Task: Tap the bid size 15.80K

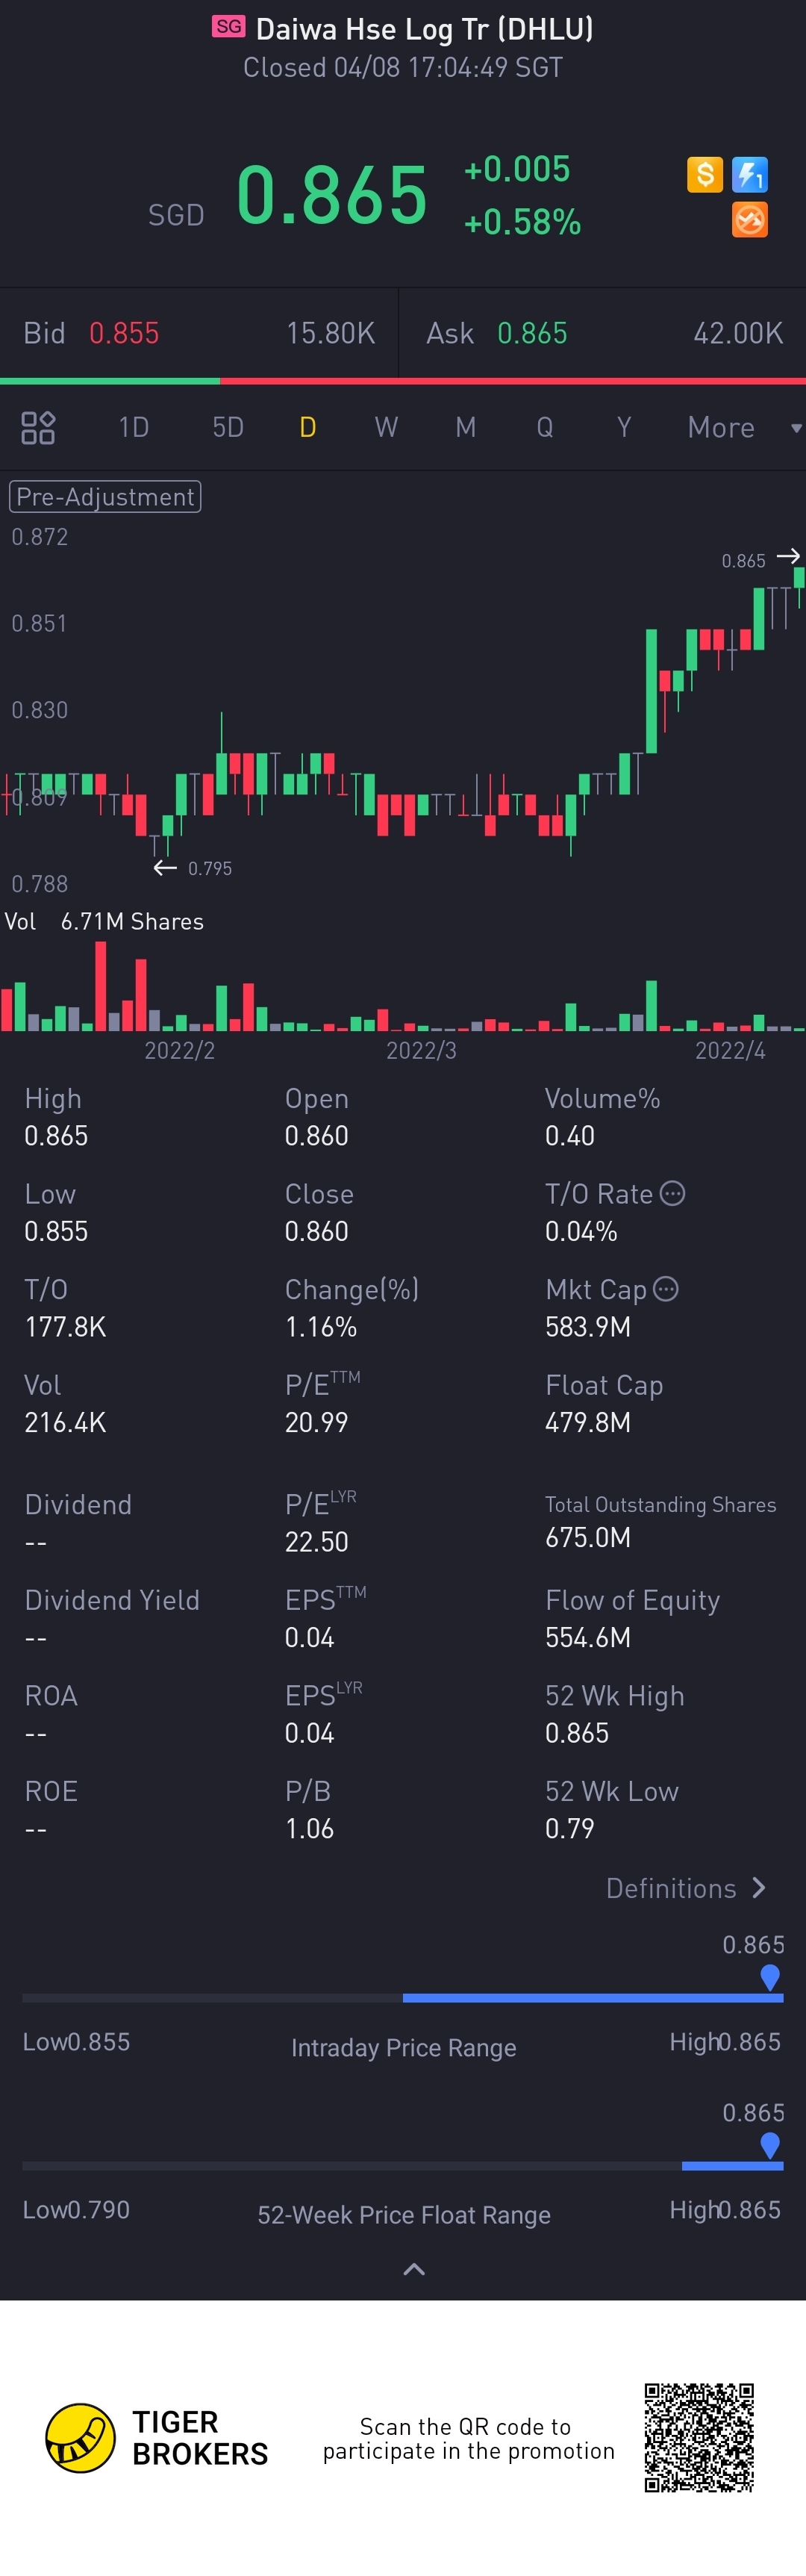Action: 331,333
